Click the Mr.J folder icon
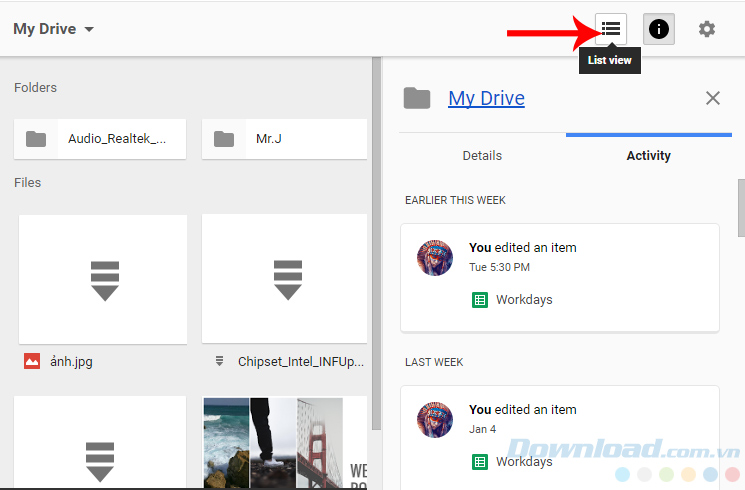The height and width of the screenshot is (490, 745). [224, 139]
